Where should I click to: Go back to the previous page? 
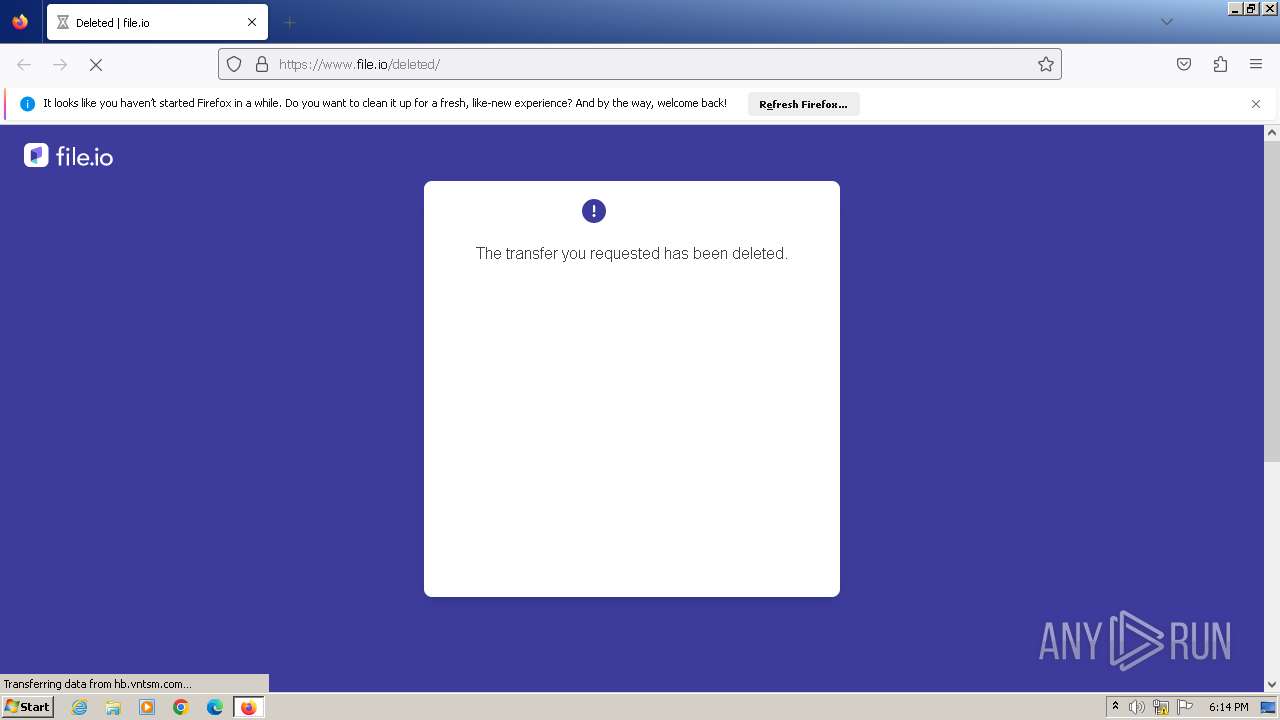pyautogui.click(x=24, y=64)
